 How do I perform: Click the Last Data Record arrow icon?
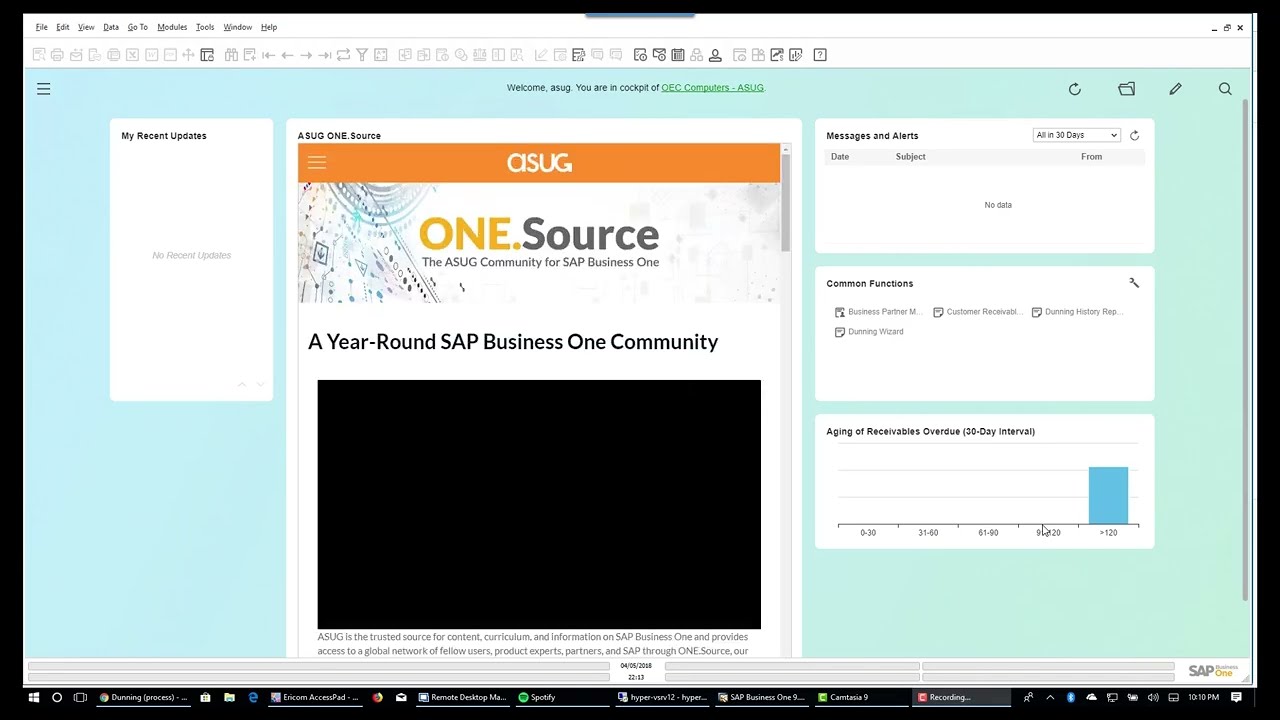pyautogui.click(x=324, y=55)
